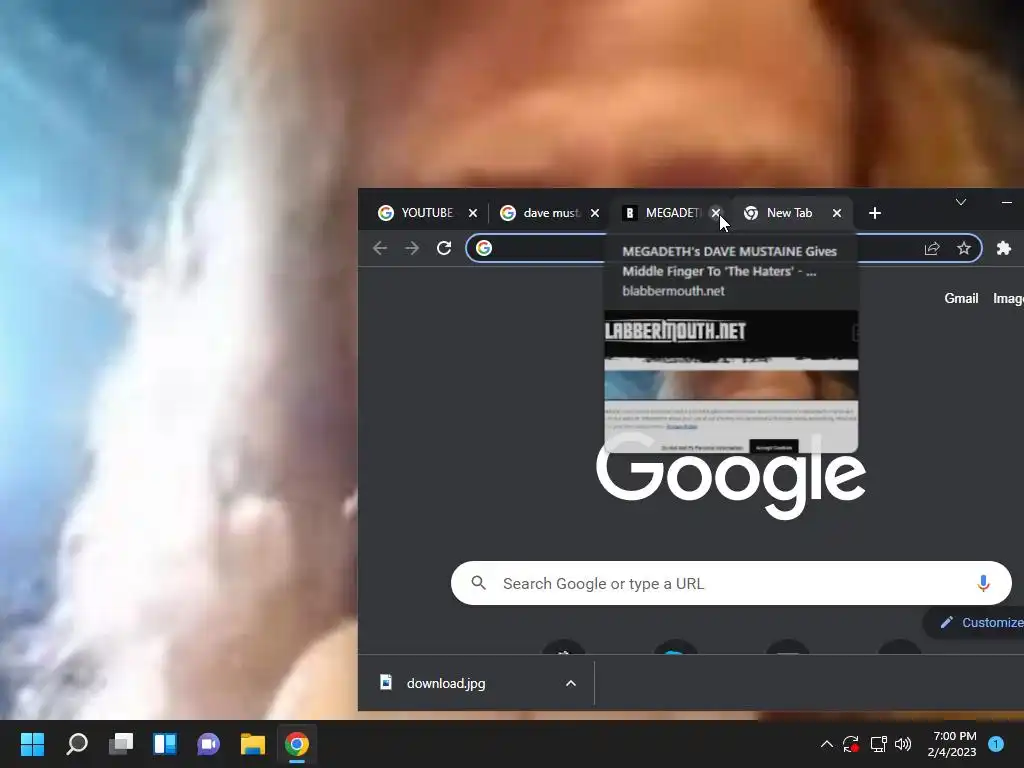The image size is (1024, 768).
Task: Start voice search with microphone icon
Action: pyautogui.click(x=983, y=583)
